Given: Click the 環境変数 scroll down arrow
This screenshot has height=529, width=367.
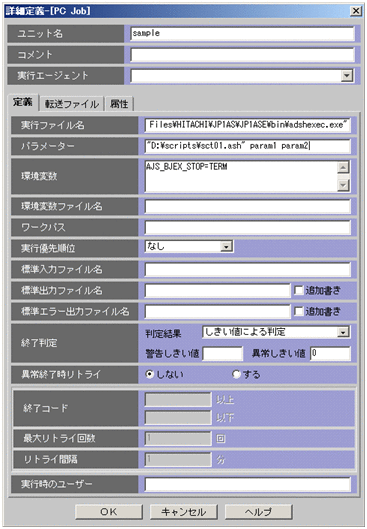Looking at the screenshot, I should 343,185.
